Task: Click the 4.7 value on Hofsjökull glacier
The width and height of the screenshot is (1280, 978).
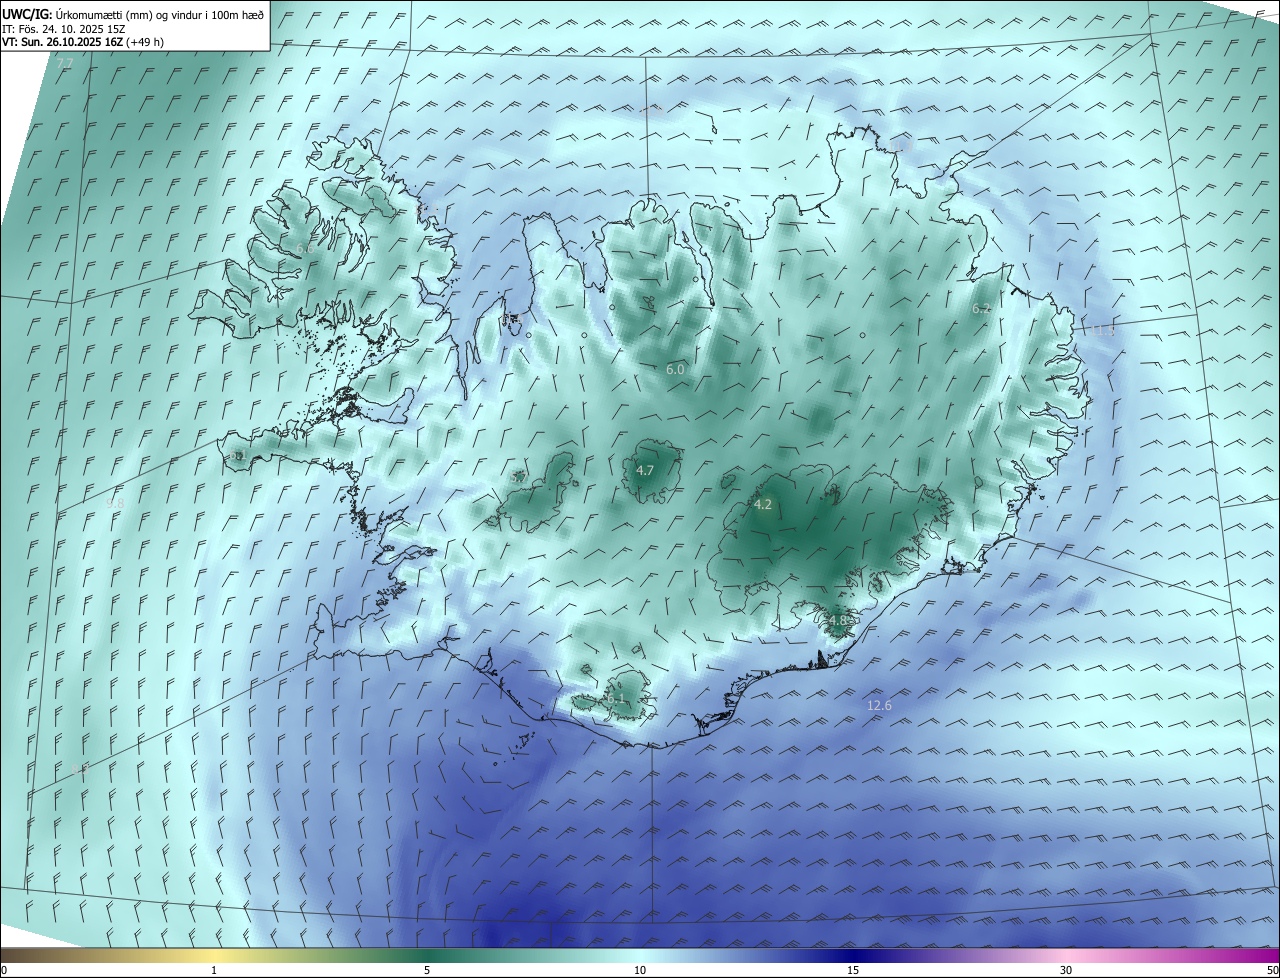Action: click(x=645, y=471)
